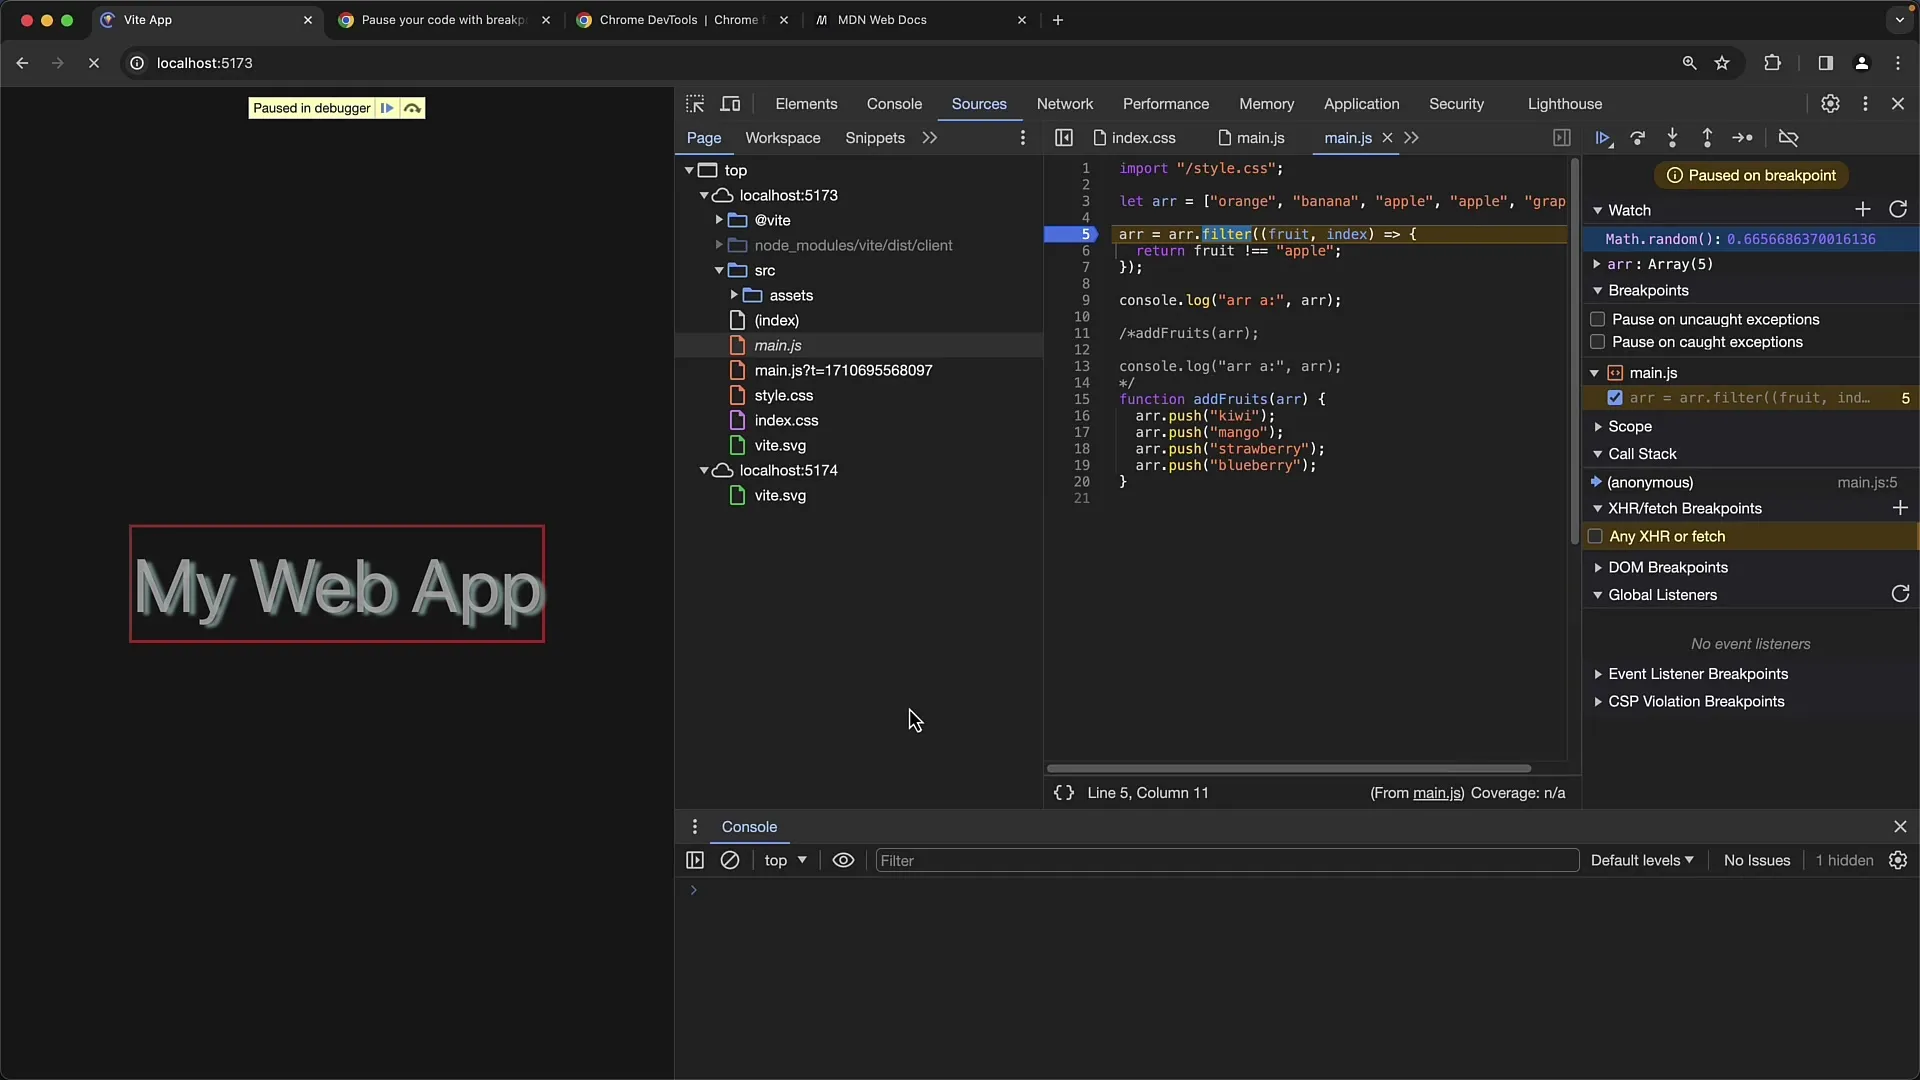Expand the DOM Breakpoints section
Image resolution: width=1920 pixels, height=1080 pixels.
coord(1598,567)
